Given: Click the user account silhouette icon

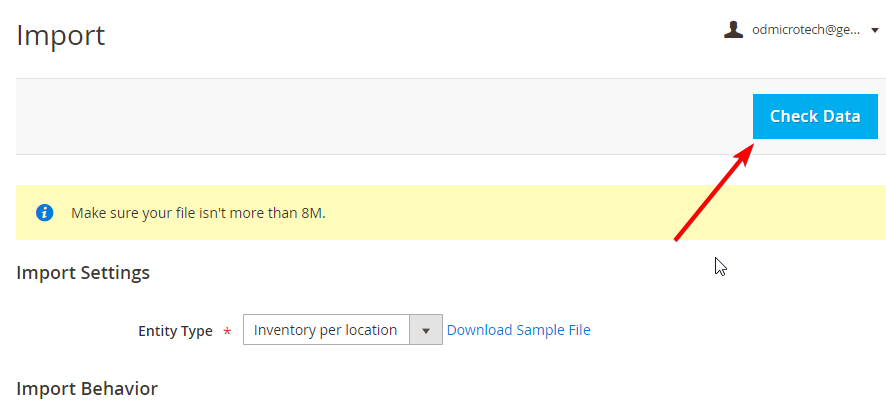Looking at the screenshot, I should [733, 30].
